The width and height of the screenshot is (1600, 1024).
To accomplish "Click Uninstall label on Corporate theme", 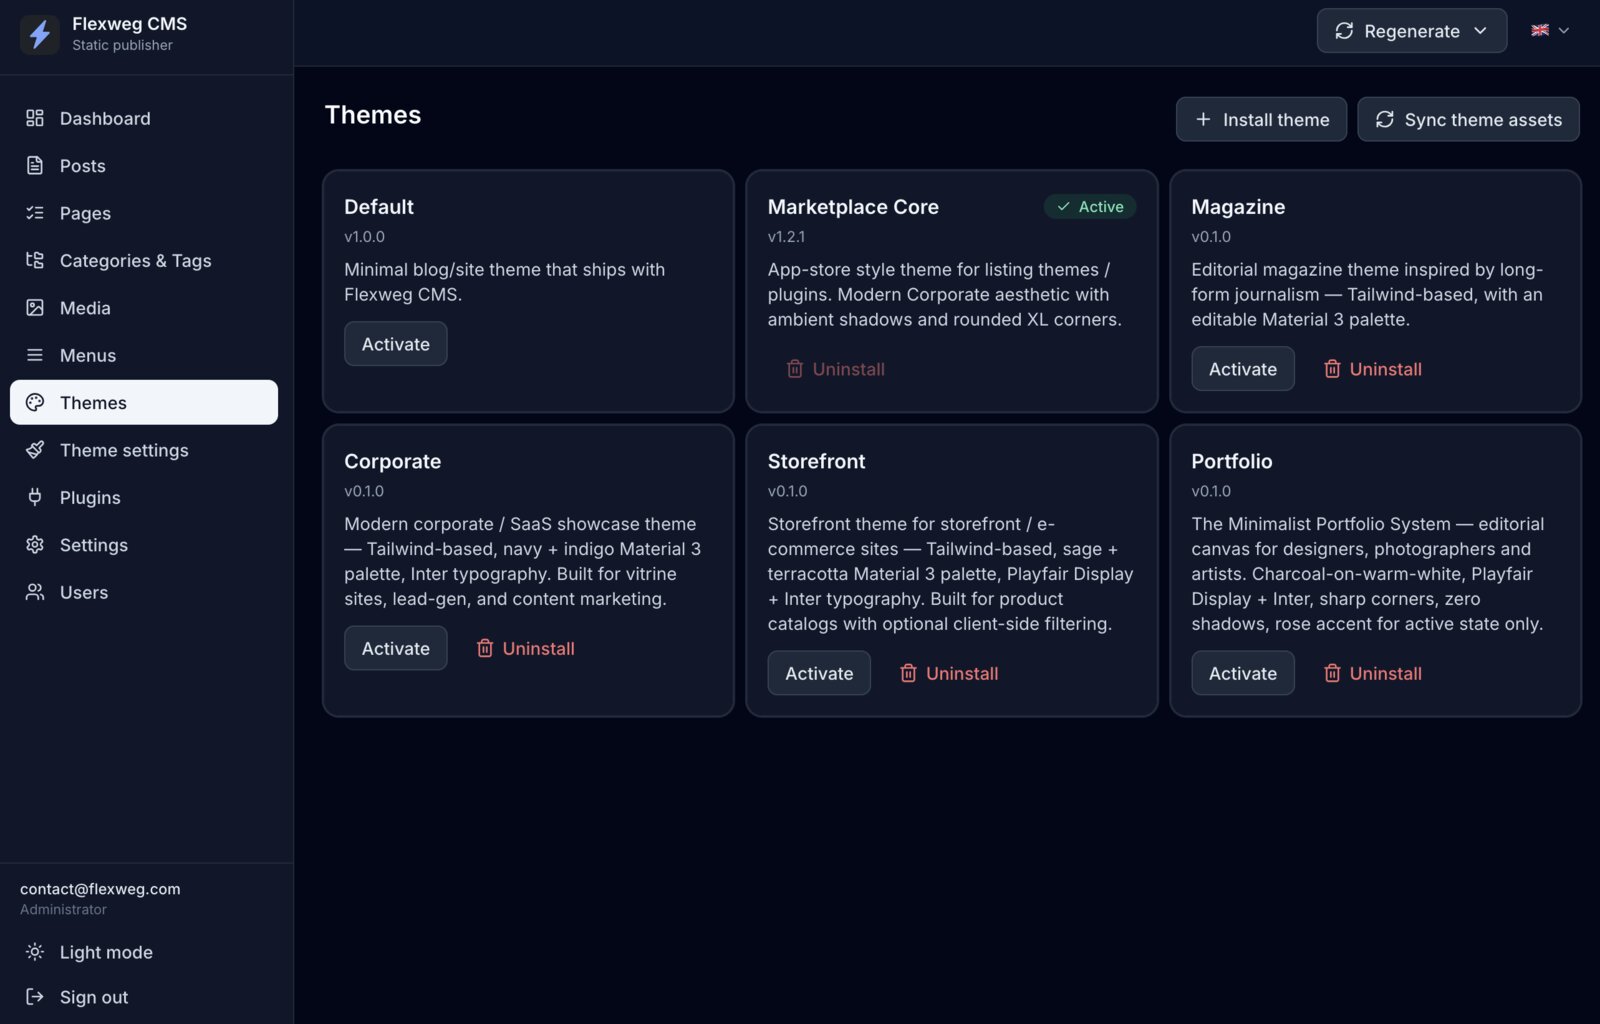I will (538, 648).
